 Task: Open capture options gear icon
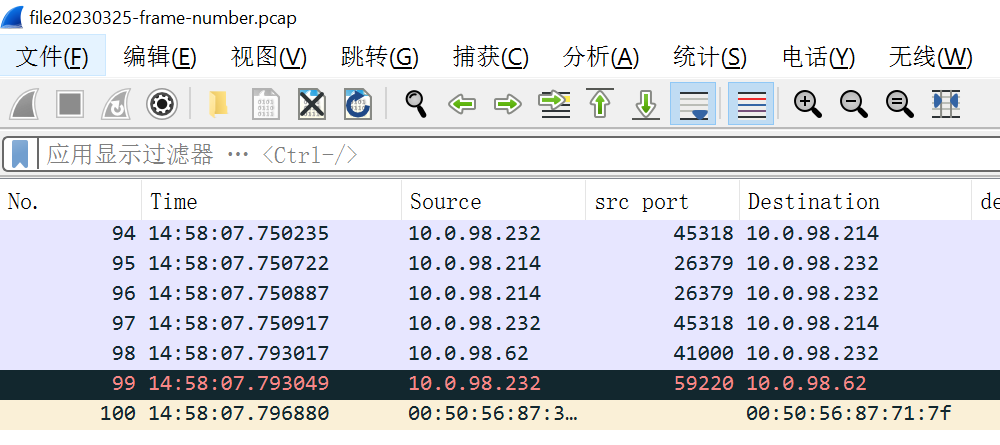pos(162,103)
